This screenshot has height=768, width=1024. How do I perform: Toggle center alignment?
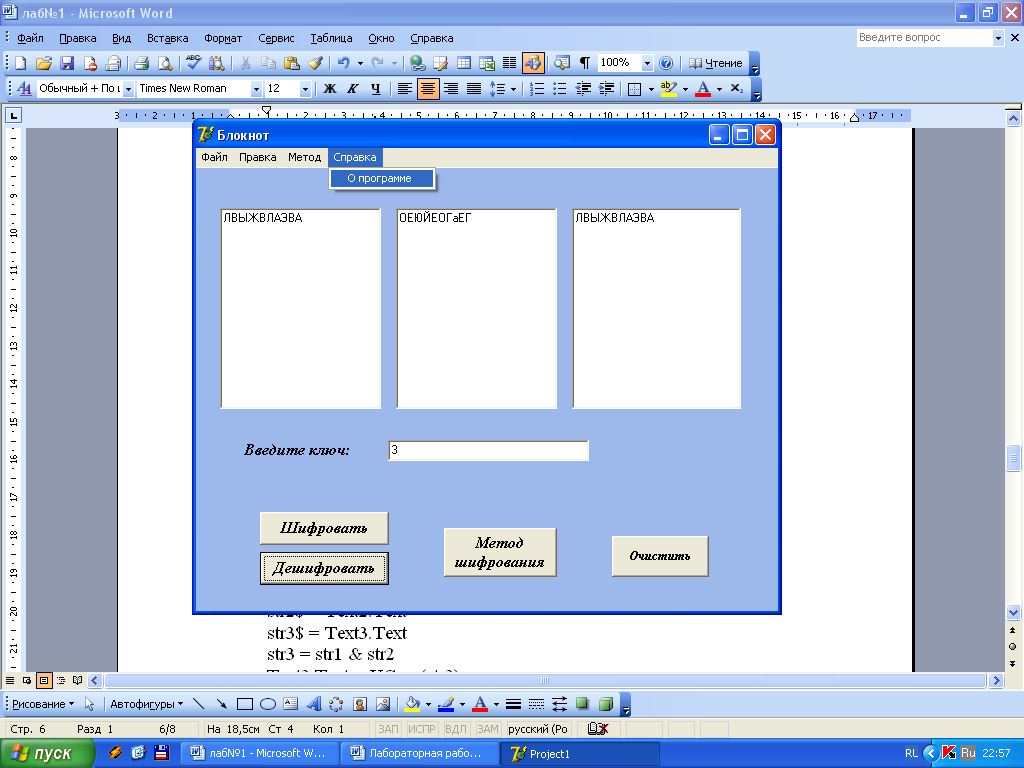tap(428, 89)
